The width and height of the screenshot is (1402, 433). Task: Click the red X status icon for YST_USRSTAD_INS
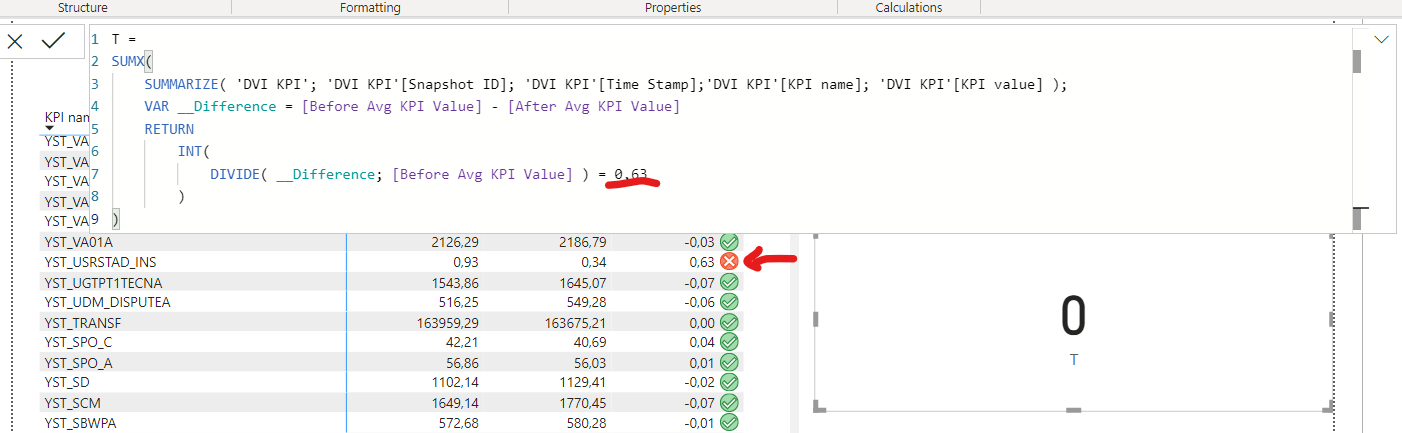729,261
